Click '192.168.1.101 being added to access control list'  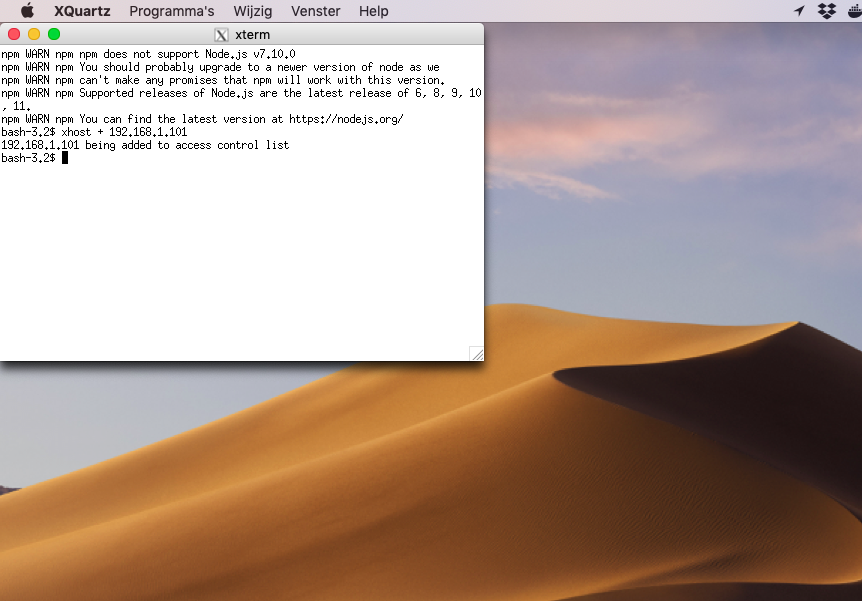pos(145,145)
